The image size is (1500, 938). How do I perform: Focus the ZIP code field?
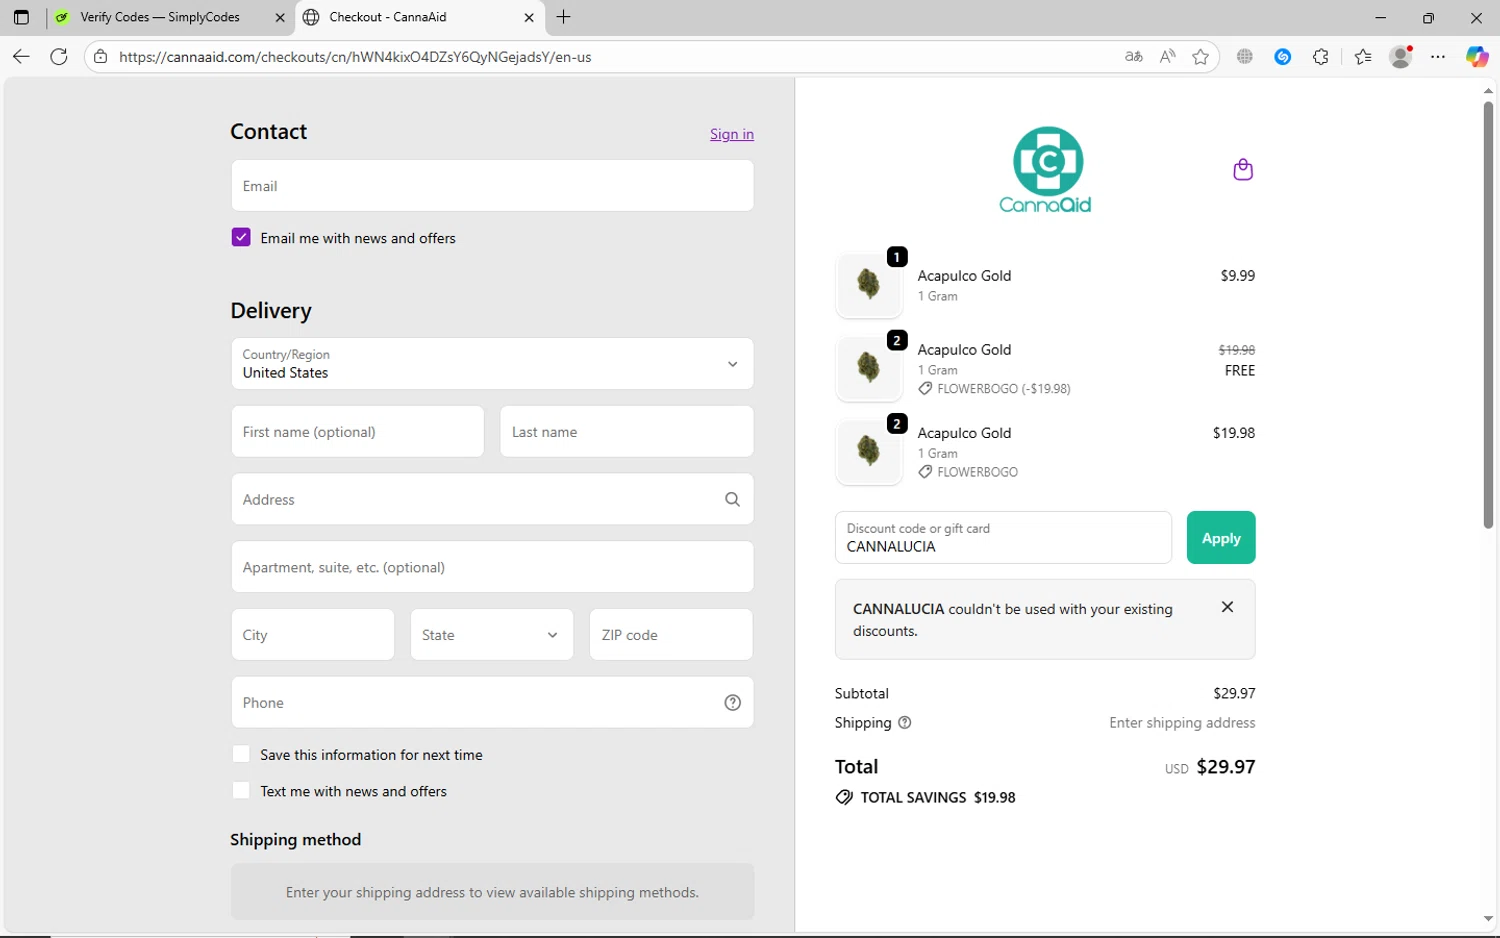pyautogui.click(x=671, y=634)
